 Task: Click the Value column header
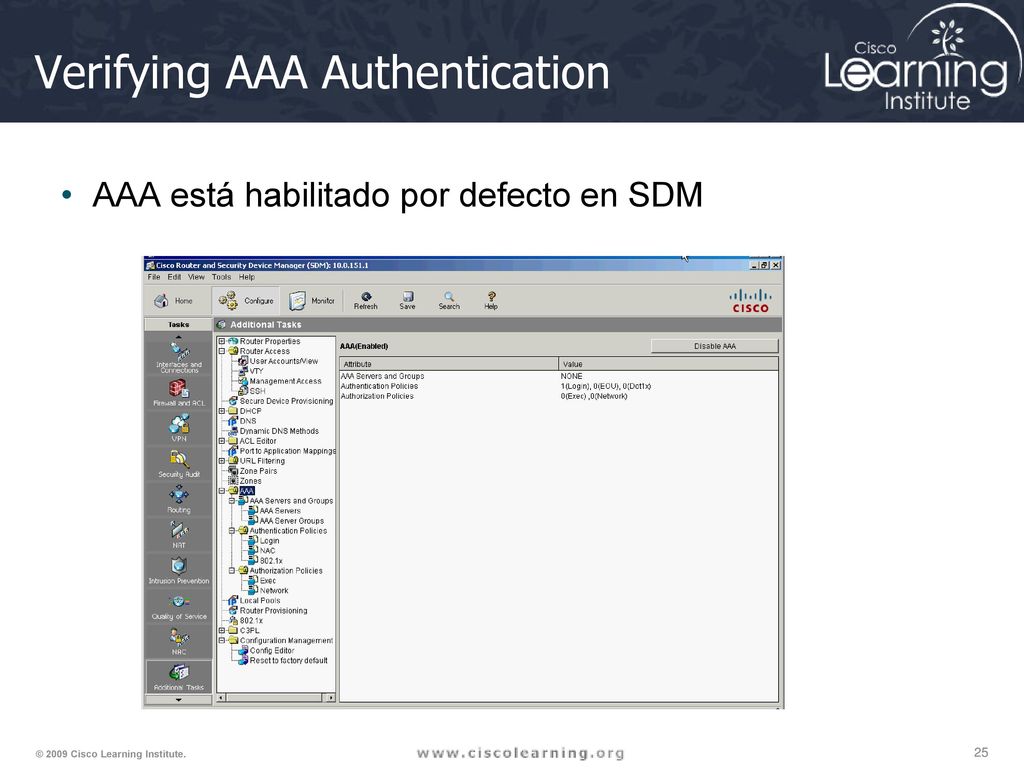[669, 364]
